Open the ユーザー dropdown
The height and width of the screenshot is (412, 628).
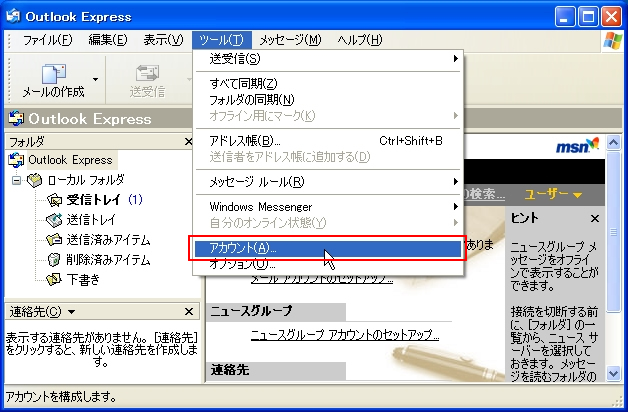click(553, 194)
